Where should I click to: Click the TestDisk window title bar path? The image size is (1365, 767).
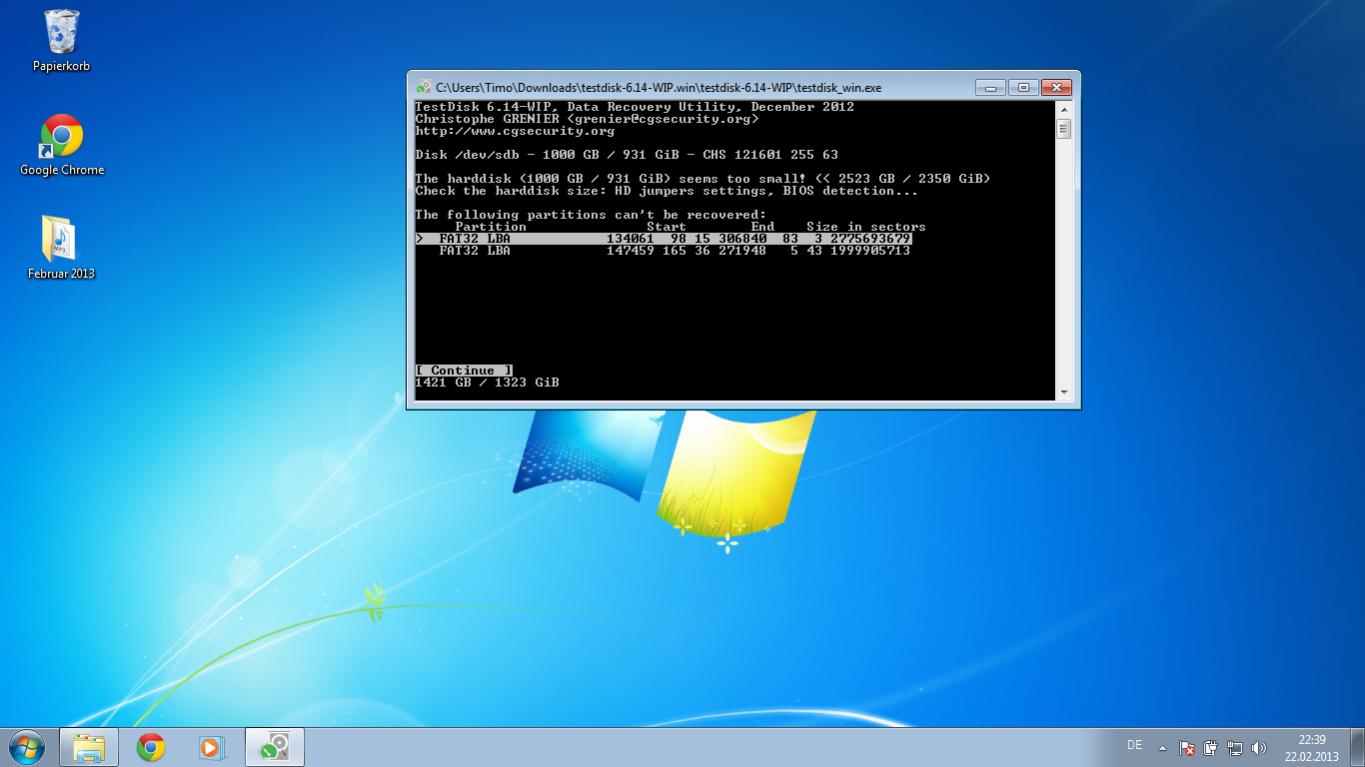pyautogui.click(x=658, y=88)
